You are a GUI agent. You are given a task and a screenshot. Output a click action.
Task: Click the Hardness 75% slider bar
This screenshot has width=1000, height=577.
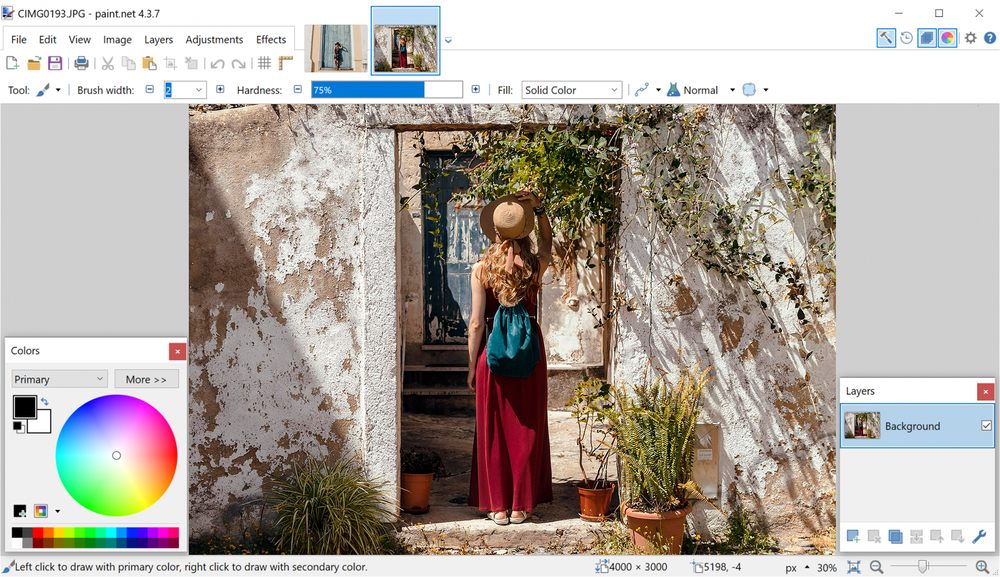coord(386,90)
